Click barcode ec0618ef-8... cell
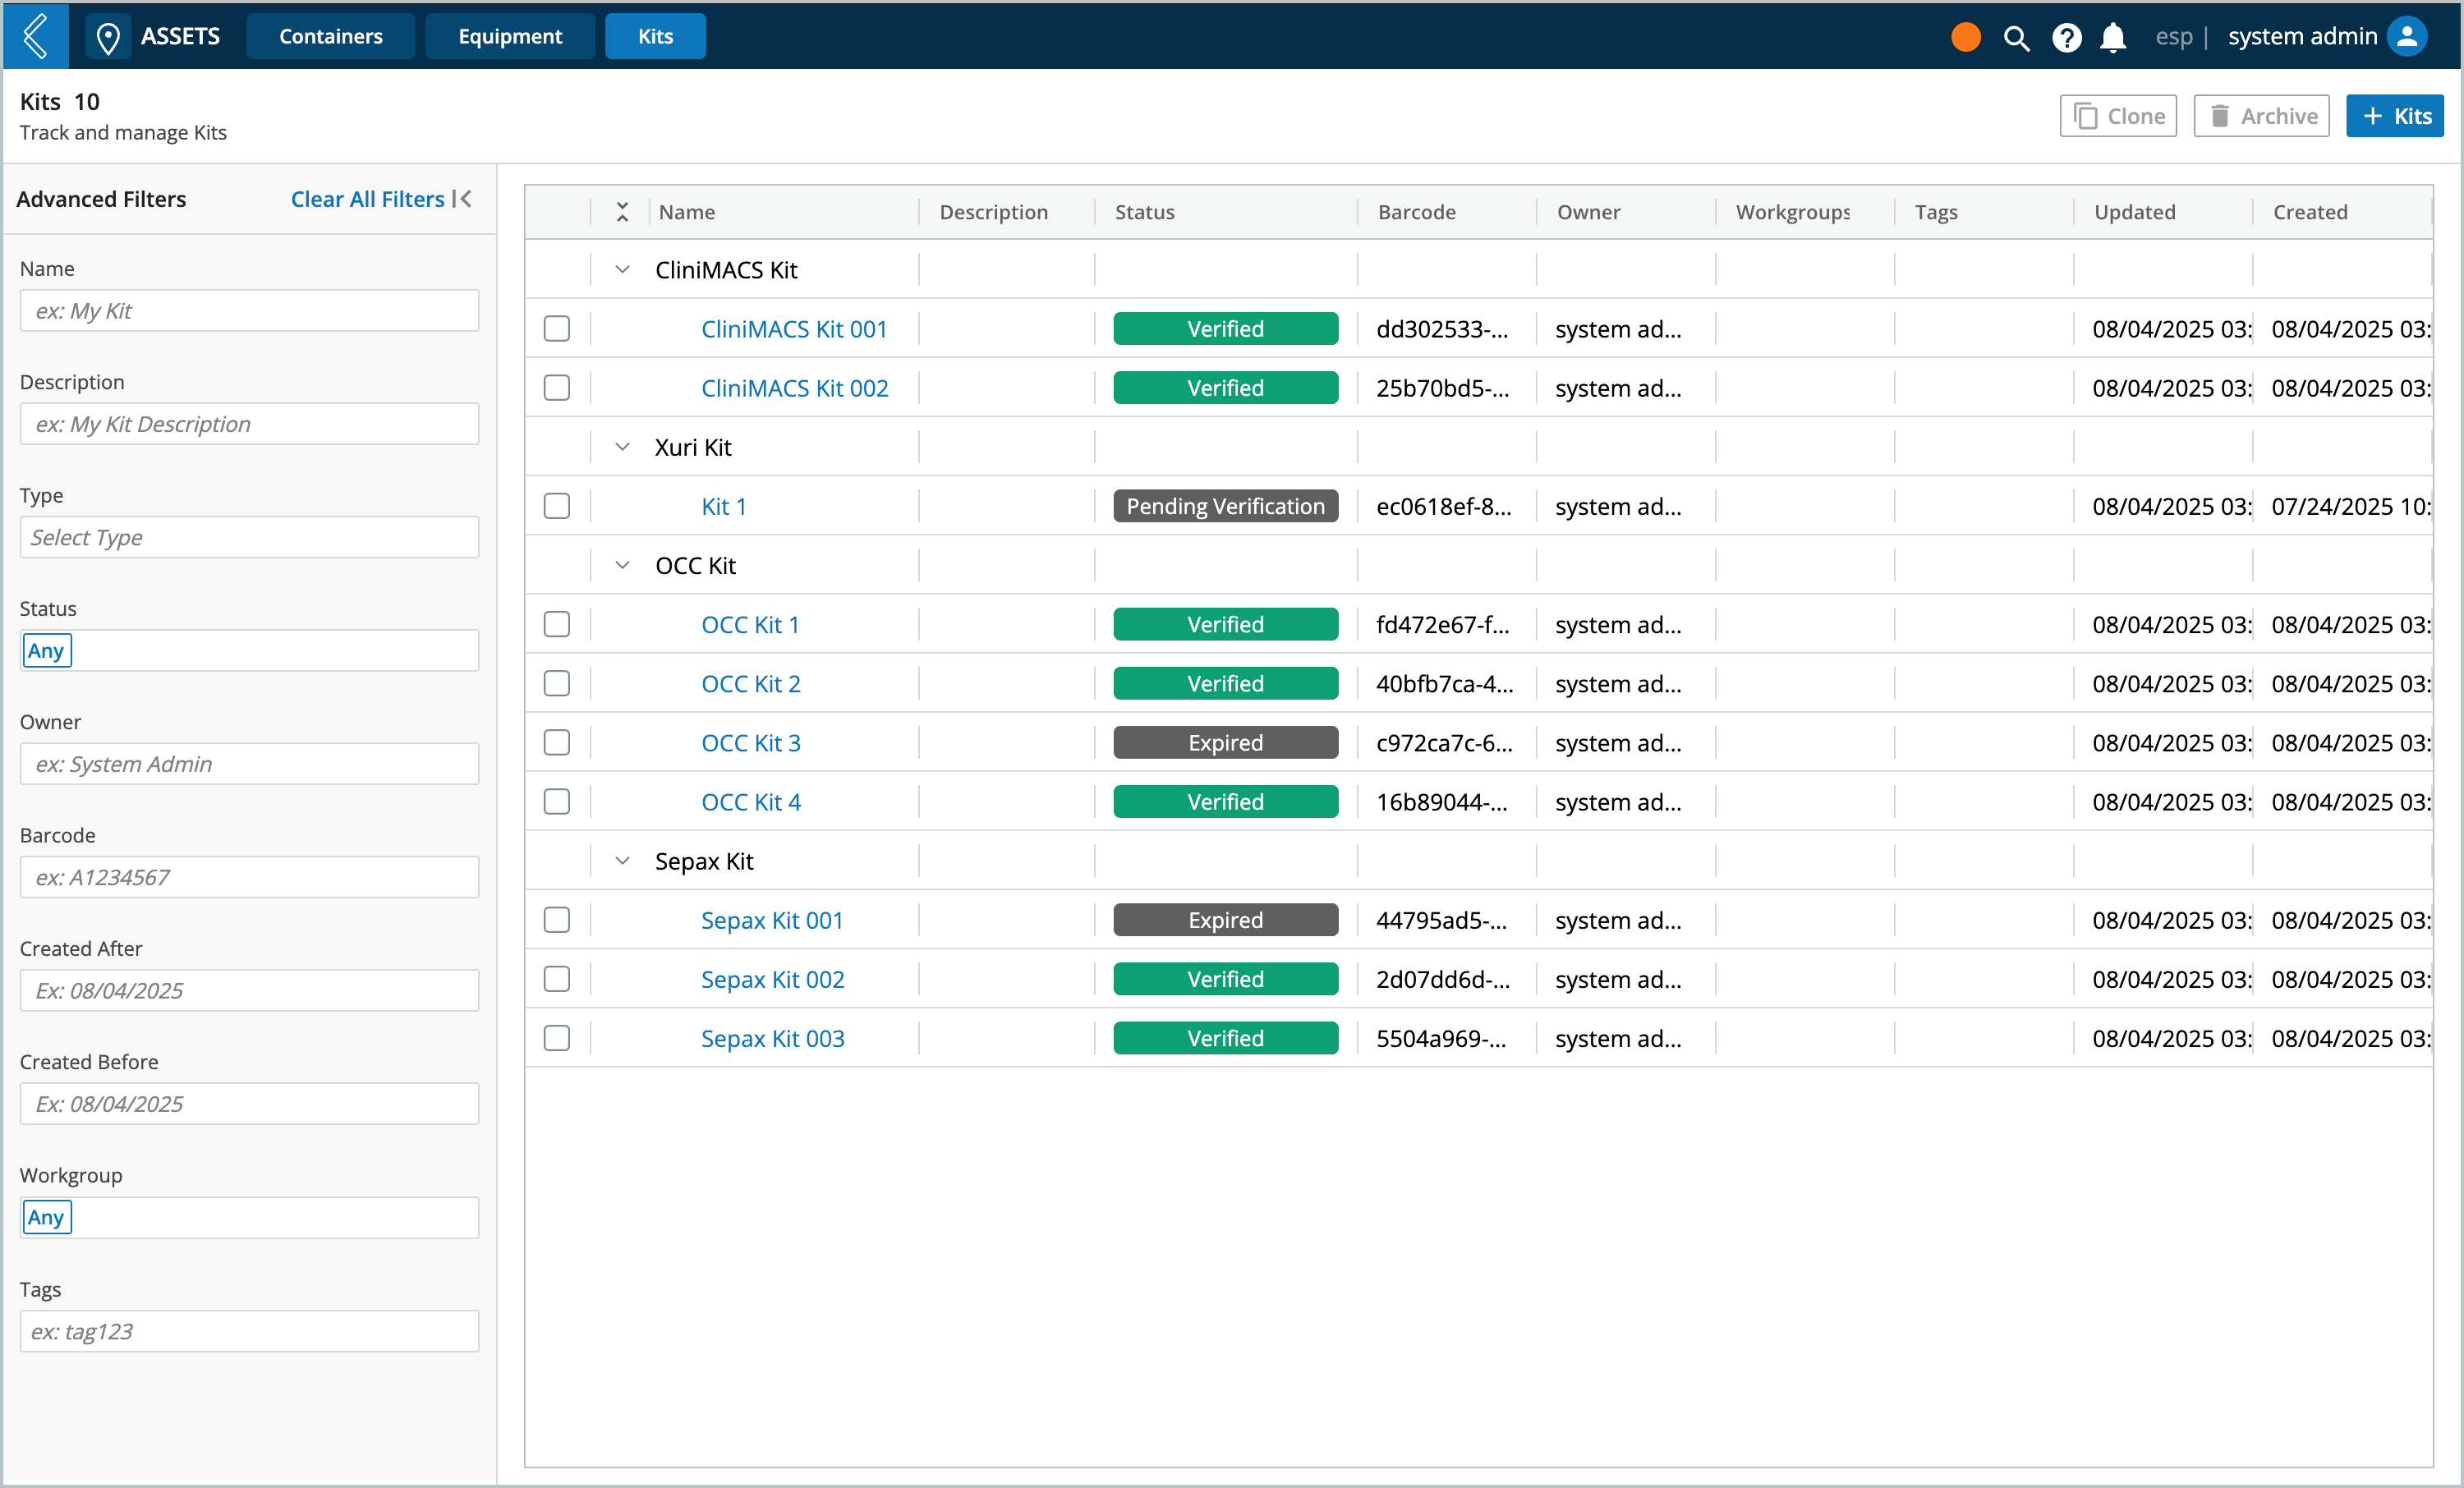 1443,506
